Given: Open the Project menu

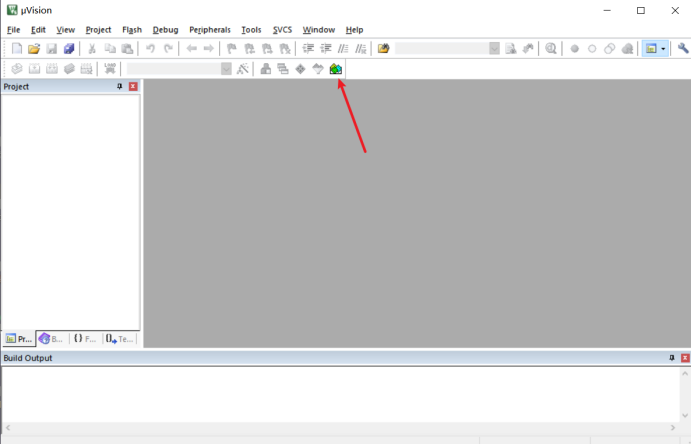Looking at the screenshot, I should tap(98, 30).
